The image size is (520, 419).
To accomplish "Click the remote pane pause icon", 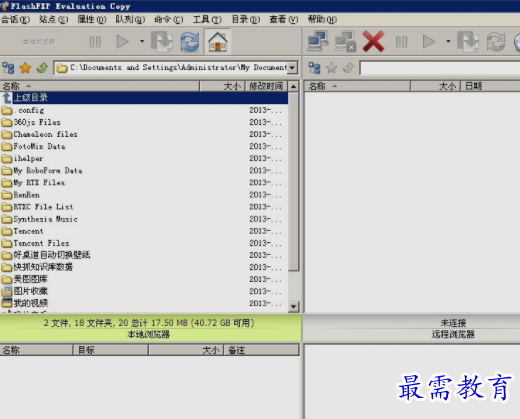I will click(x=401, y=42).
